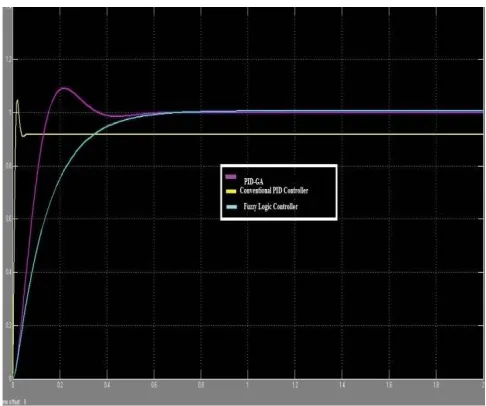Screen dimensions: 486x406
Task: Click the purple PID-GA curve's overshoot peak
Action: click(64, 88)
